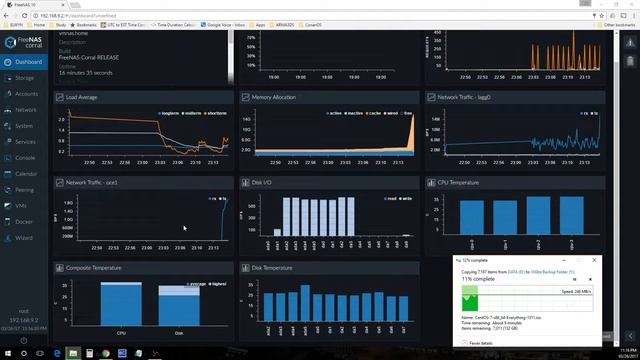Click the Docker sidebar icon

coord(8,222)
